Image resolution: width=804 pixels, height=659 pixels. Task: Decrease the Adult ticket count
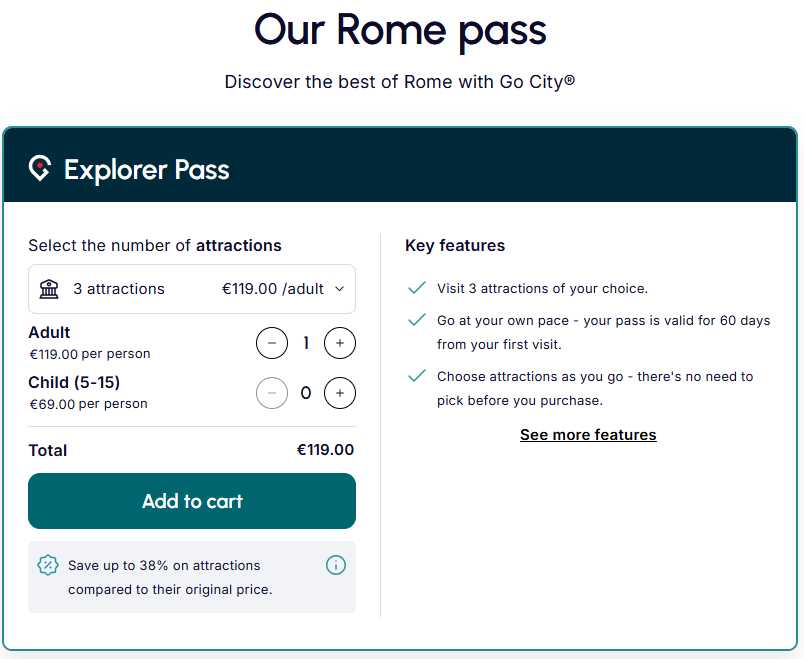tap(272, 343)
